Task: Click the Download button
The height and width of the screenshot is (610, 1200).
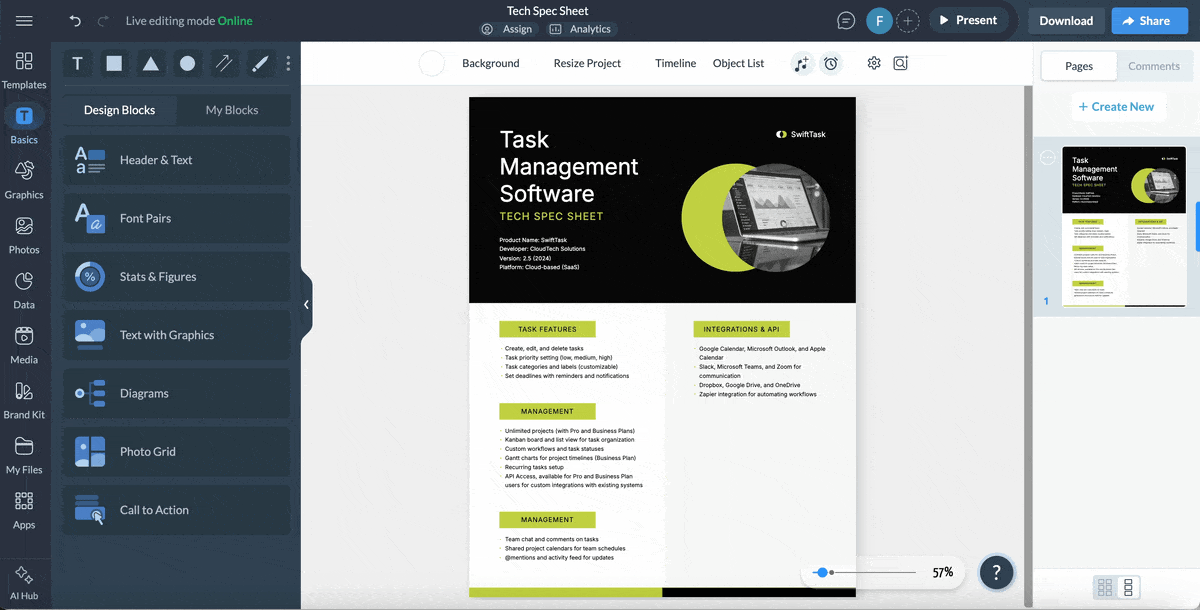Action: pos(1065,20)
